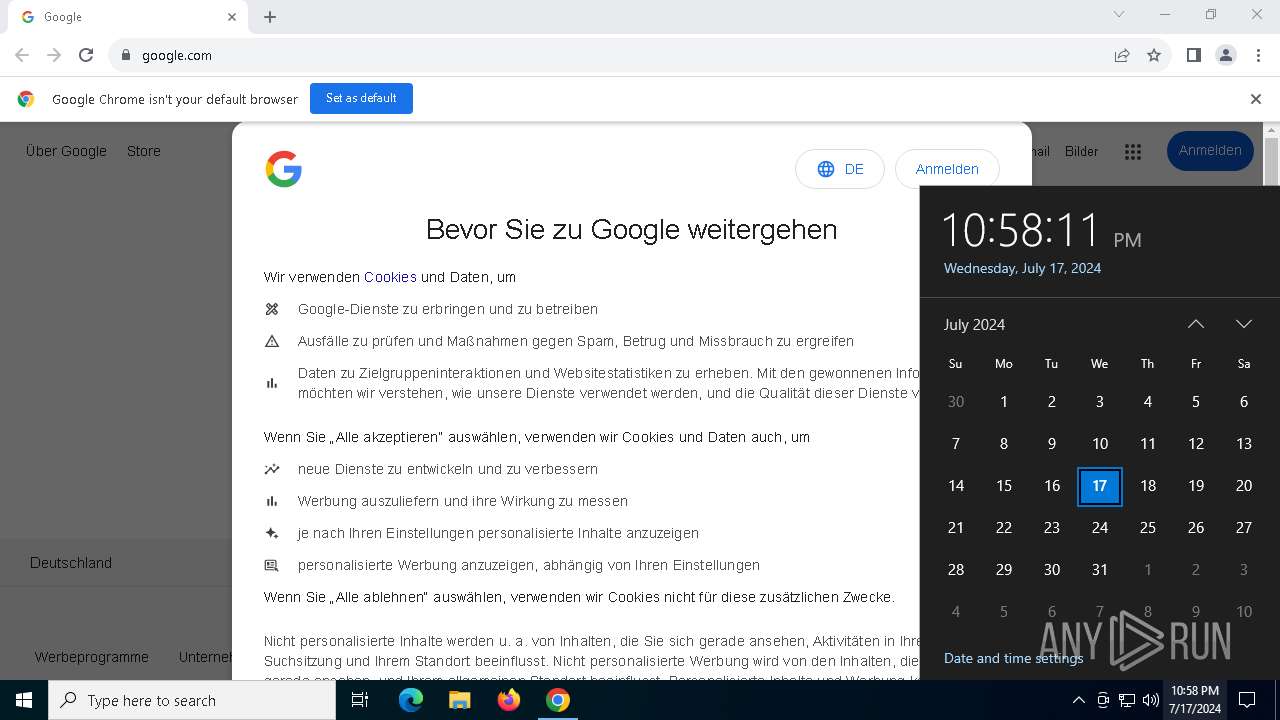Select July 1 in calendar
The height and width of the screenshot is (720, 1280).
(x=1003, y=402)
